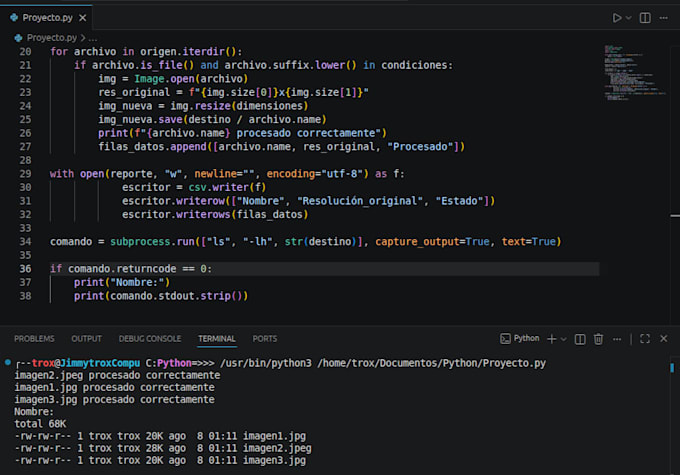Switch to the OUTPUT panel tab
Image resolution: width=680 pixels, height=475 pixels.
coord(86,339)
